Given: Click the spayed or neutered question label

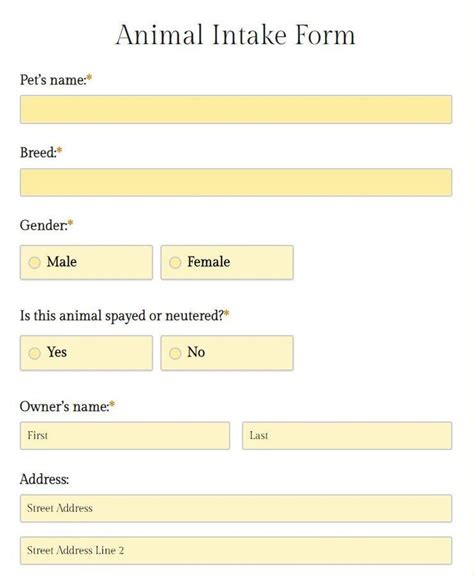Looking at the screenshot, I should point(122,316).
